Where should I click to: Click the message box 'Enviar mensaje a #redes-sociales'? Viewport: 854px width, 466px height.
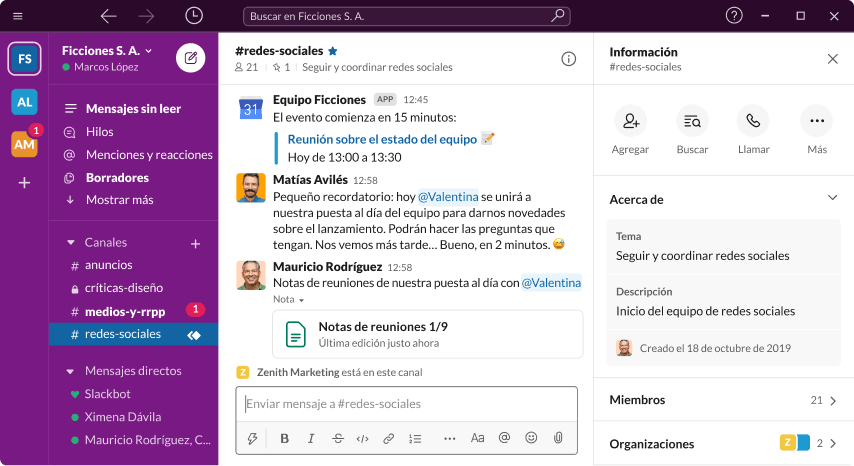406,404
